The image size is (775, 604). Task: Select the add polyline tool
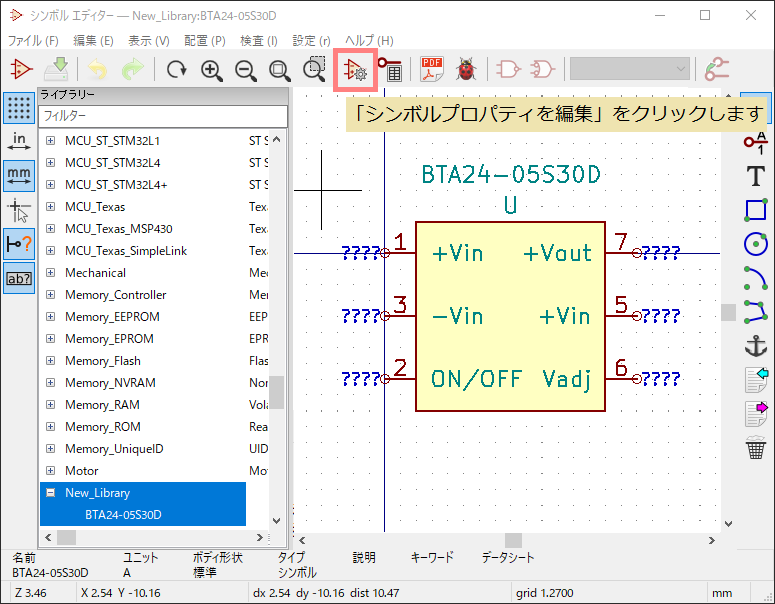click(x=756, y=311)
